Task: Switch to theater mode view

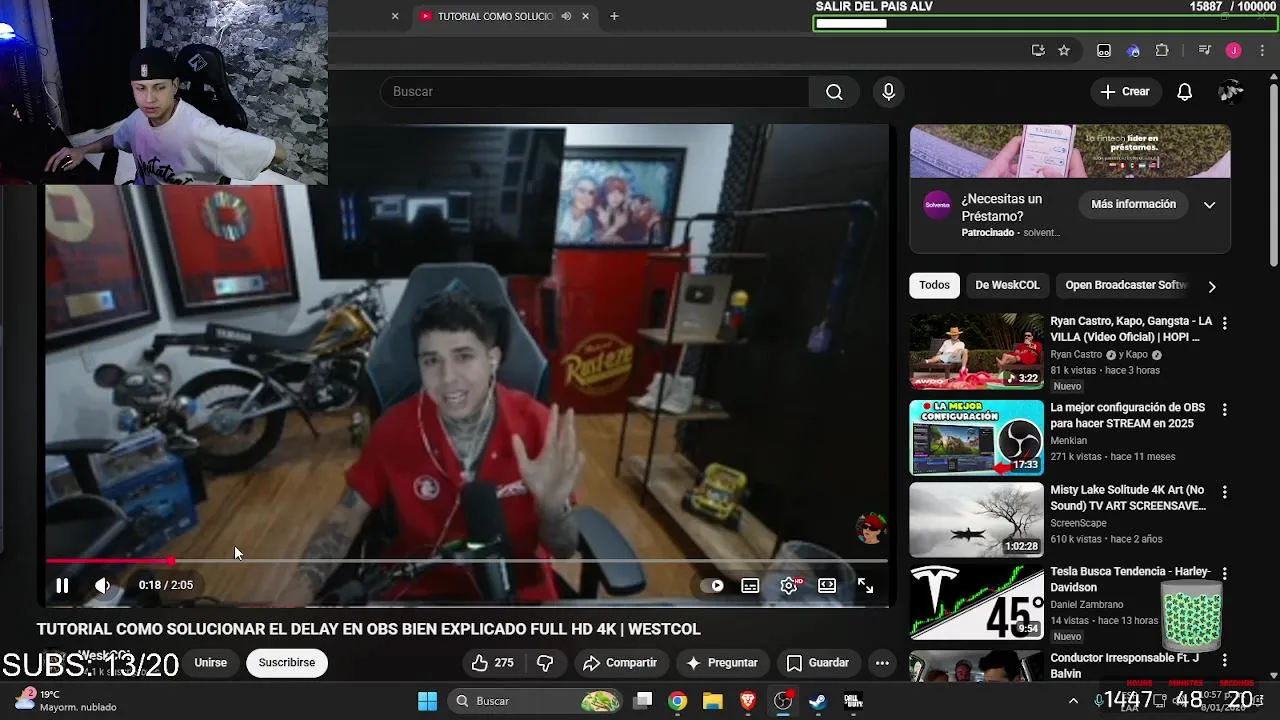Action: (827, 586)
